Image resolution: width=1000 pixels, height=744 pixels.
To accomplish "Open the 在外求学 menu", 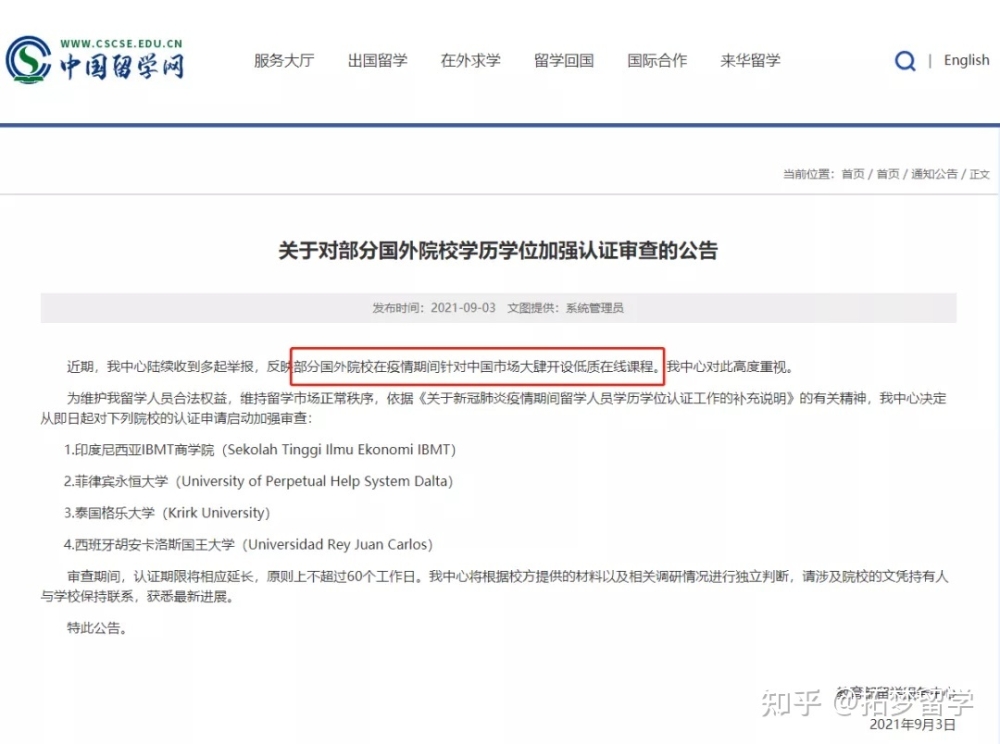I will click(471, 61).
